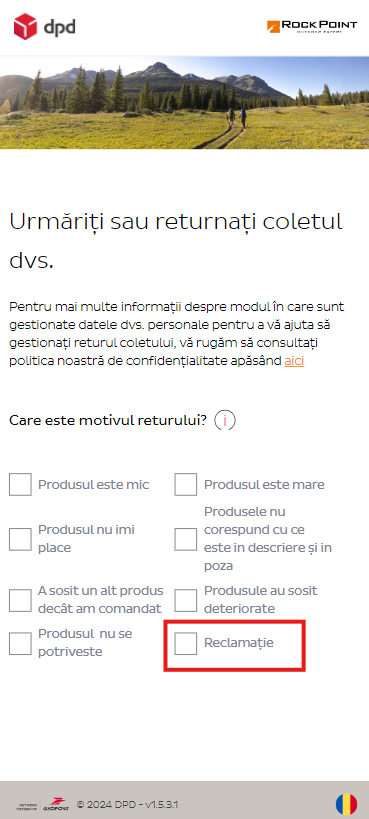Image resolution: width=369 pixels, height=819 pixels.
Task: Click the 'Urmăriți sau returnați coletul' heading
Action: click(176, 241)
